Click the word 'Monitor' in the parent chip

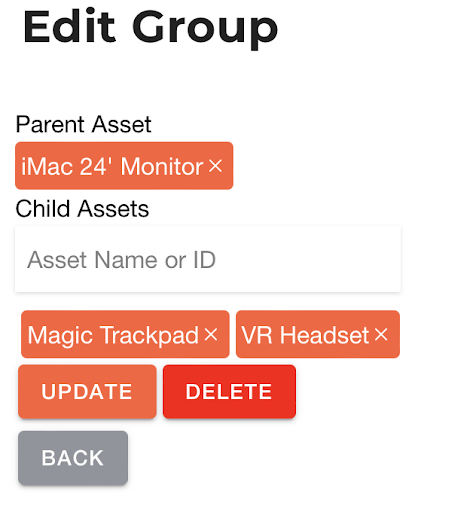162,166
